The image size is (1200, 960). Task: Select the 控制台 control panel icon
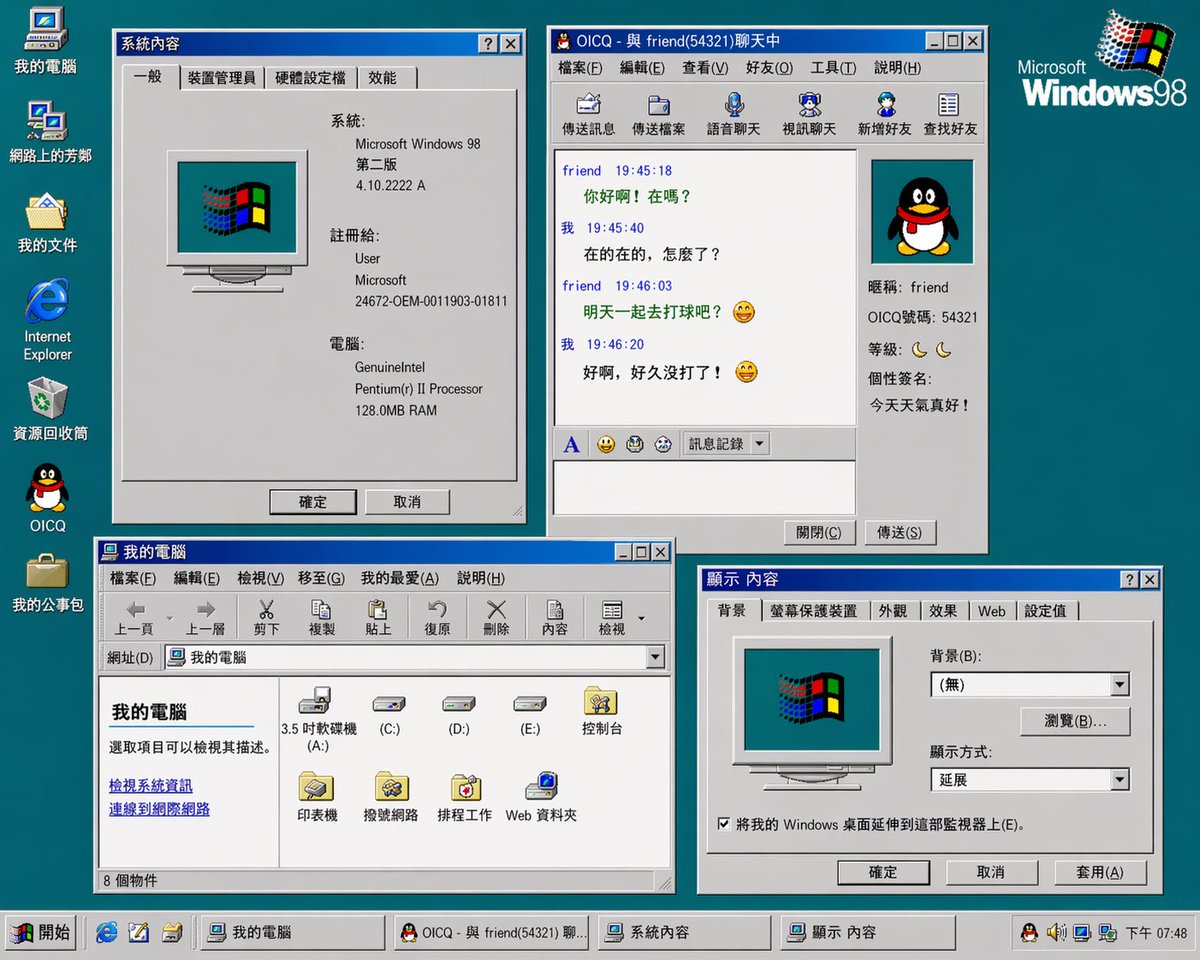coord(601,711)
